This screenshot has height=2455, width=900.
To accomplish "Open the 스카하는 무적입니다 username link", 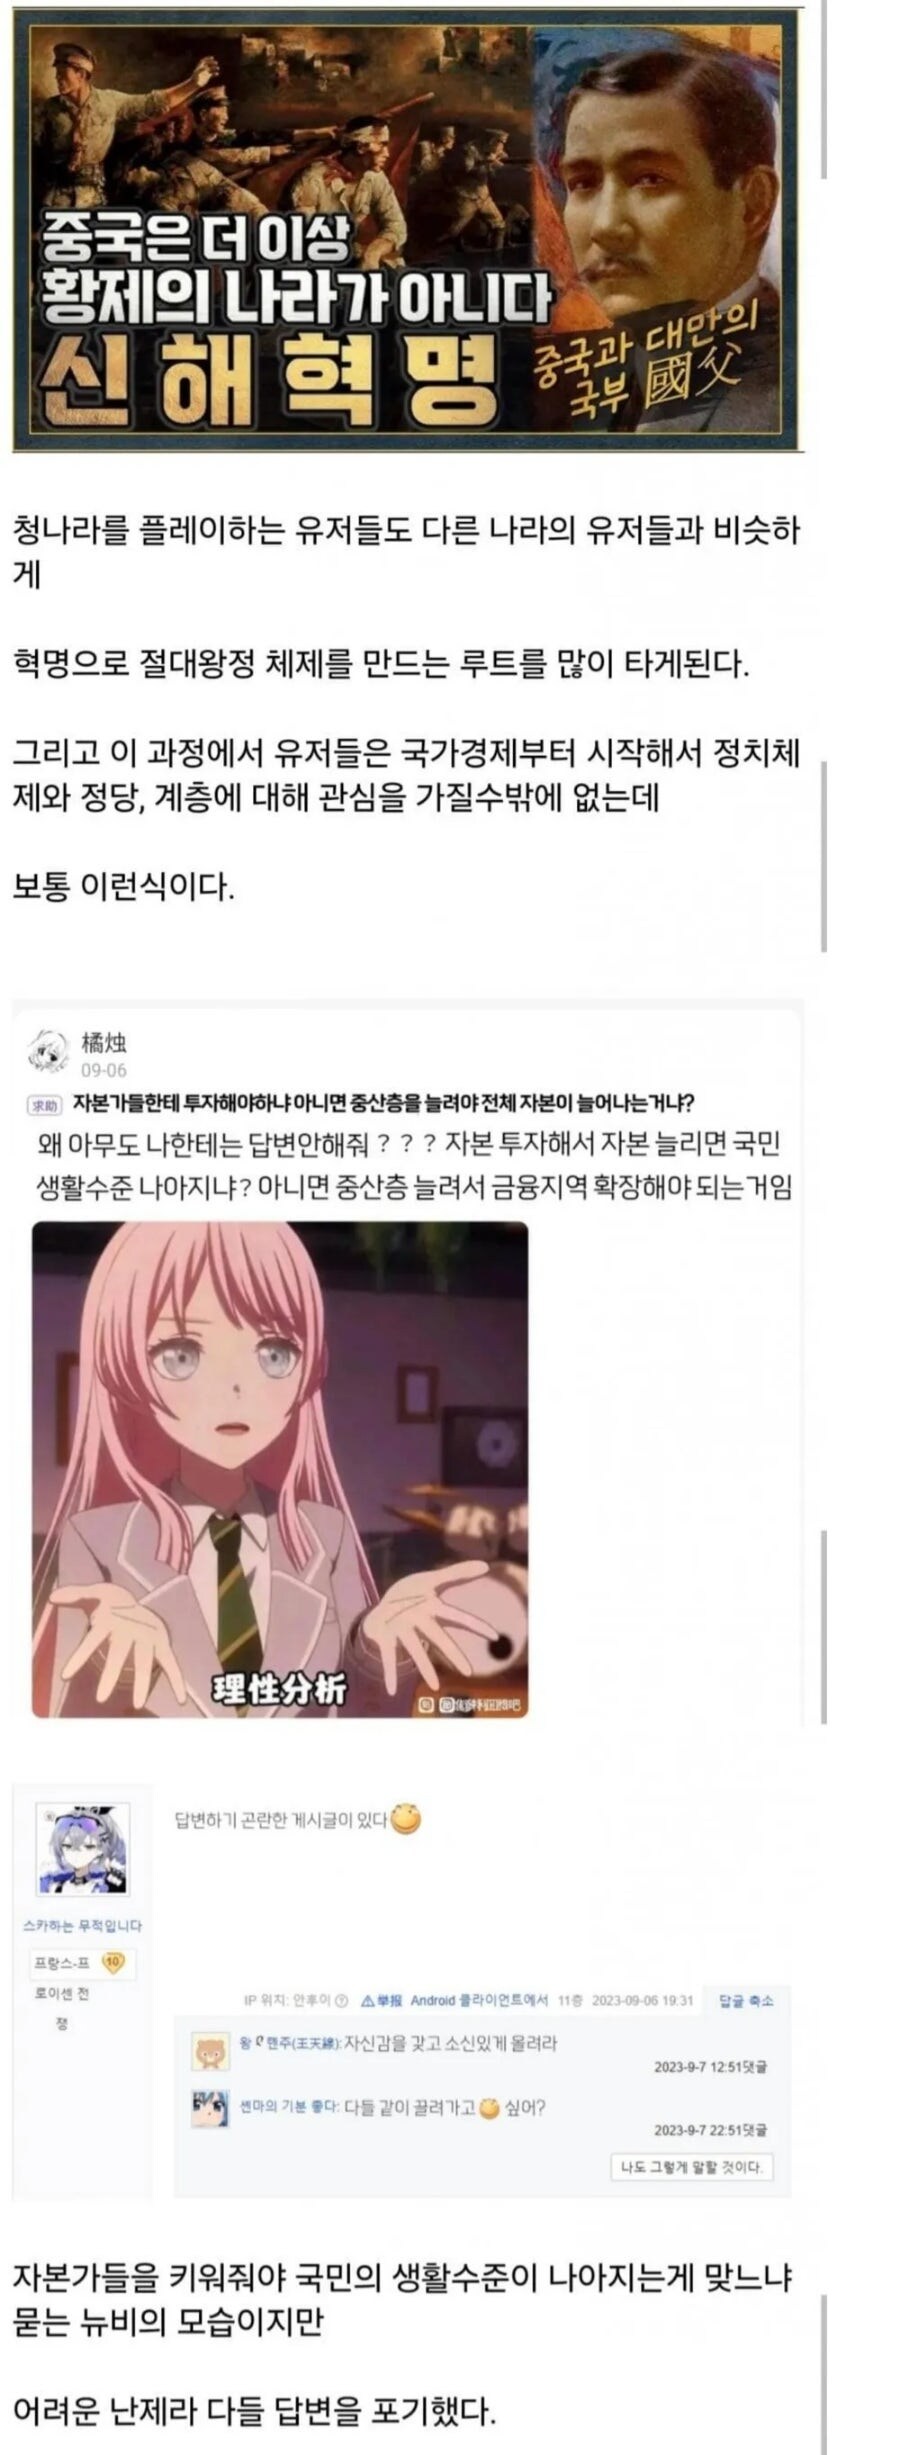I will click(82, 1926).
